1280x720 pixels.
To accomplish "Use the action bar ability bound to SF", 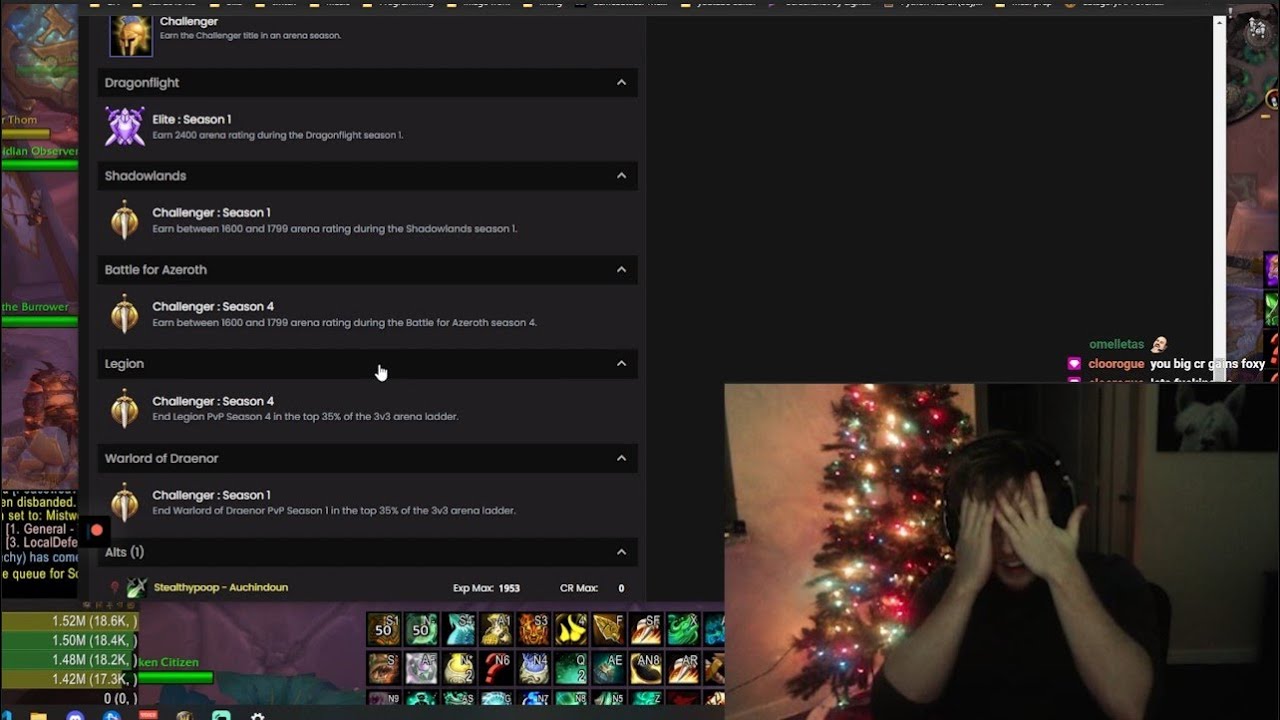I will [646, 629].
